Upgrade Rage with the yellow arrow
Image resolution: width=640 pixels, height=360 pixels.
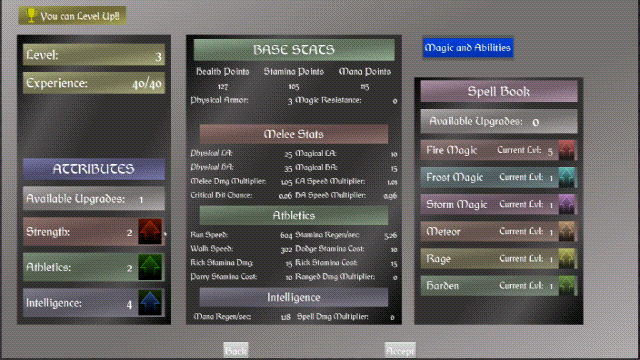(567, 258)
